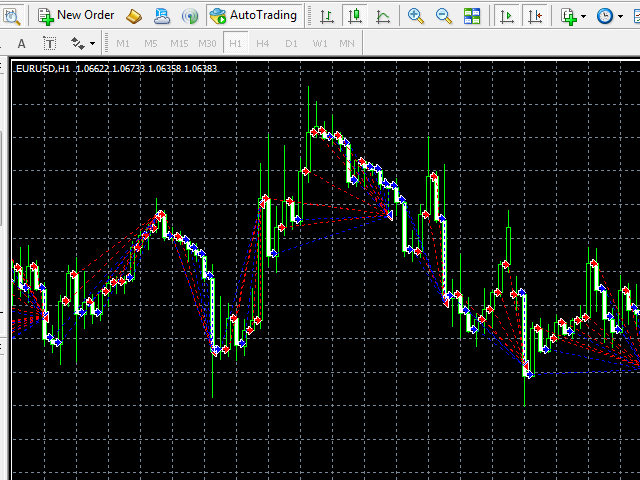This screenshot has height=480, width=640.
Task: Select the text label tool
Action: (50, 43)
